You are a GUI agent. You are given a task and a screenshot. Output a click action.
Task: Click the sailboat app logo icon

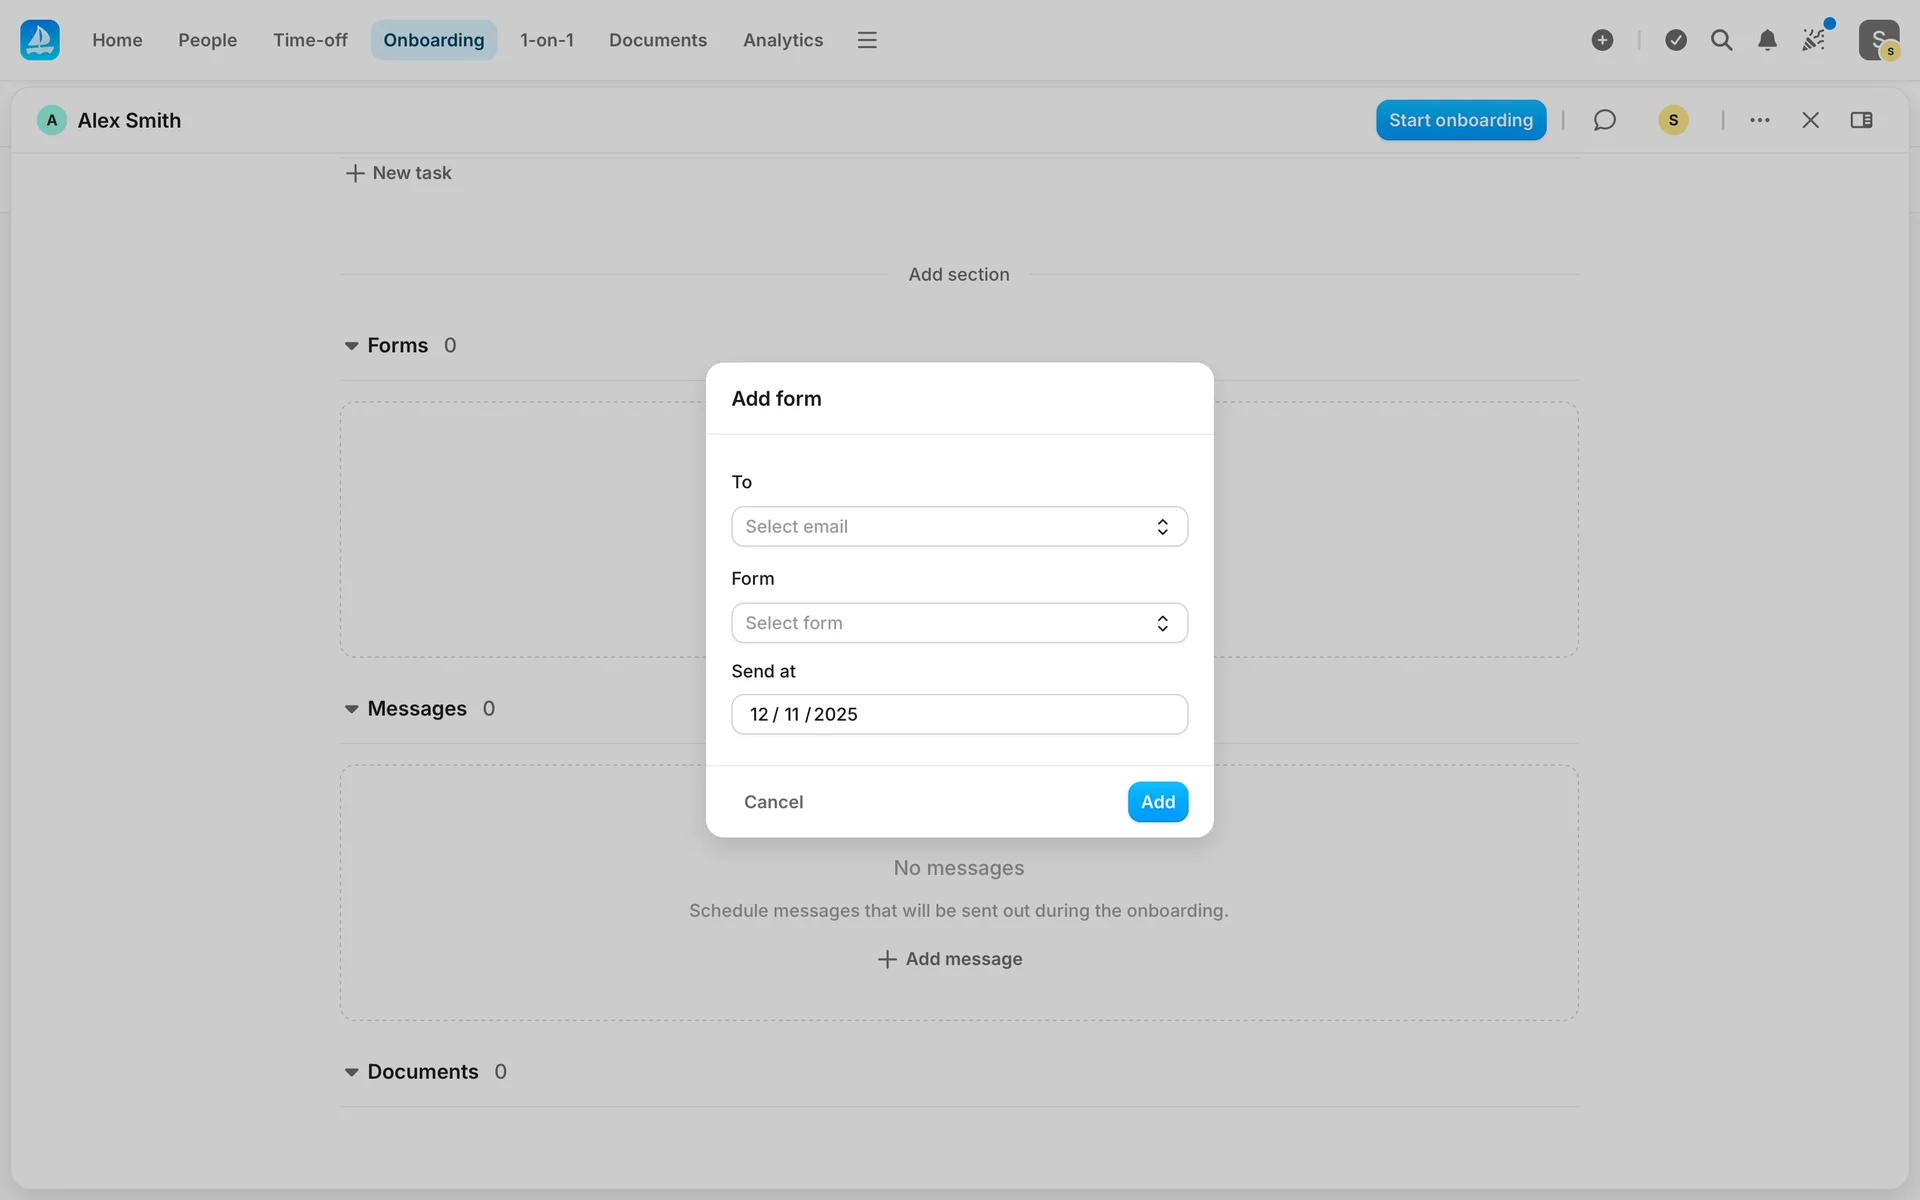(x=40, y=40)
